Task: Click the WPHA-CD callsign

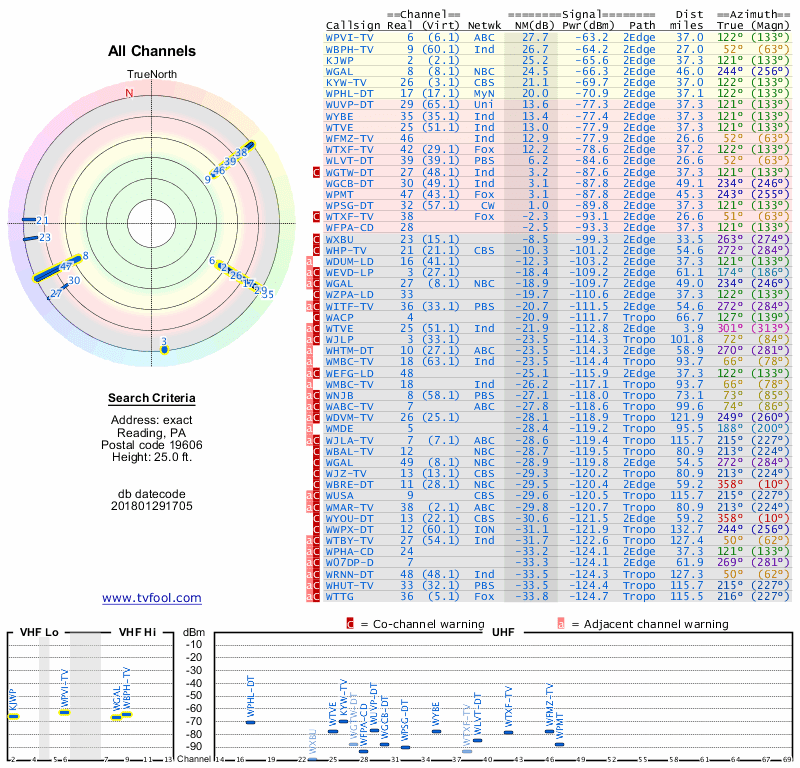Action: point(349,552)
